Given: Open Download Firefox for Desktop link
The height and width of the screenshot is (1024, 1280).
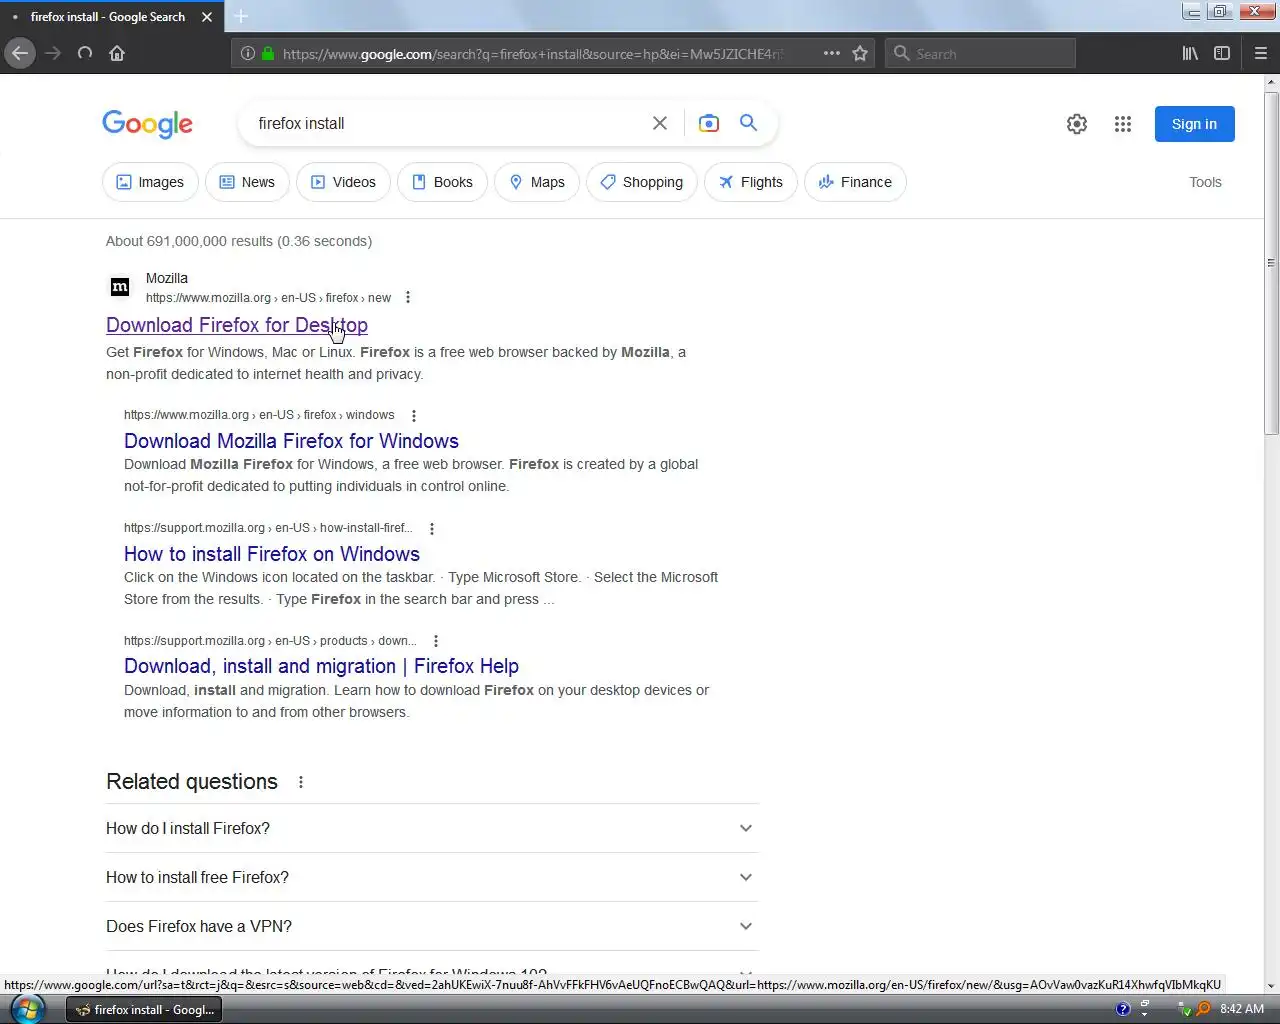Looking at the screenshot, I should [237, 325].
